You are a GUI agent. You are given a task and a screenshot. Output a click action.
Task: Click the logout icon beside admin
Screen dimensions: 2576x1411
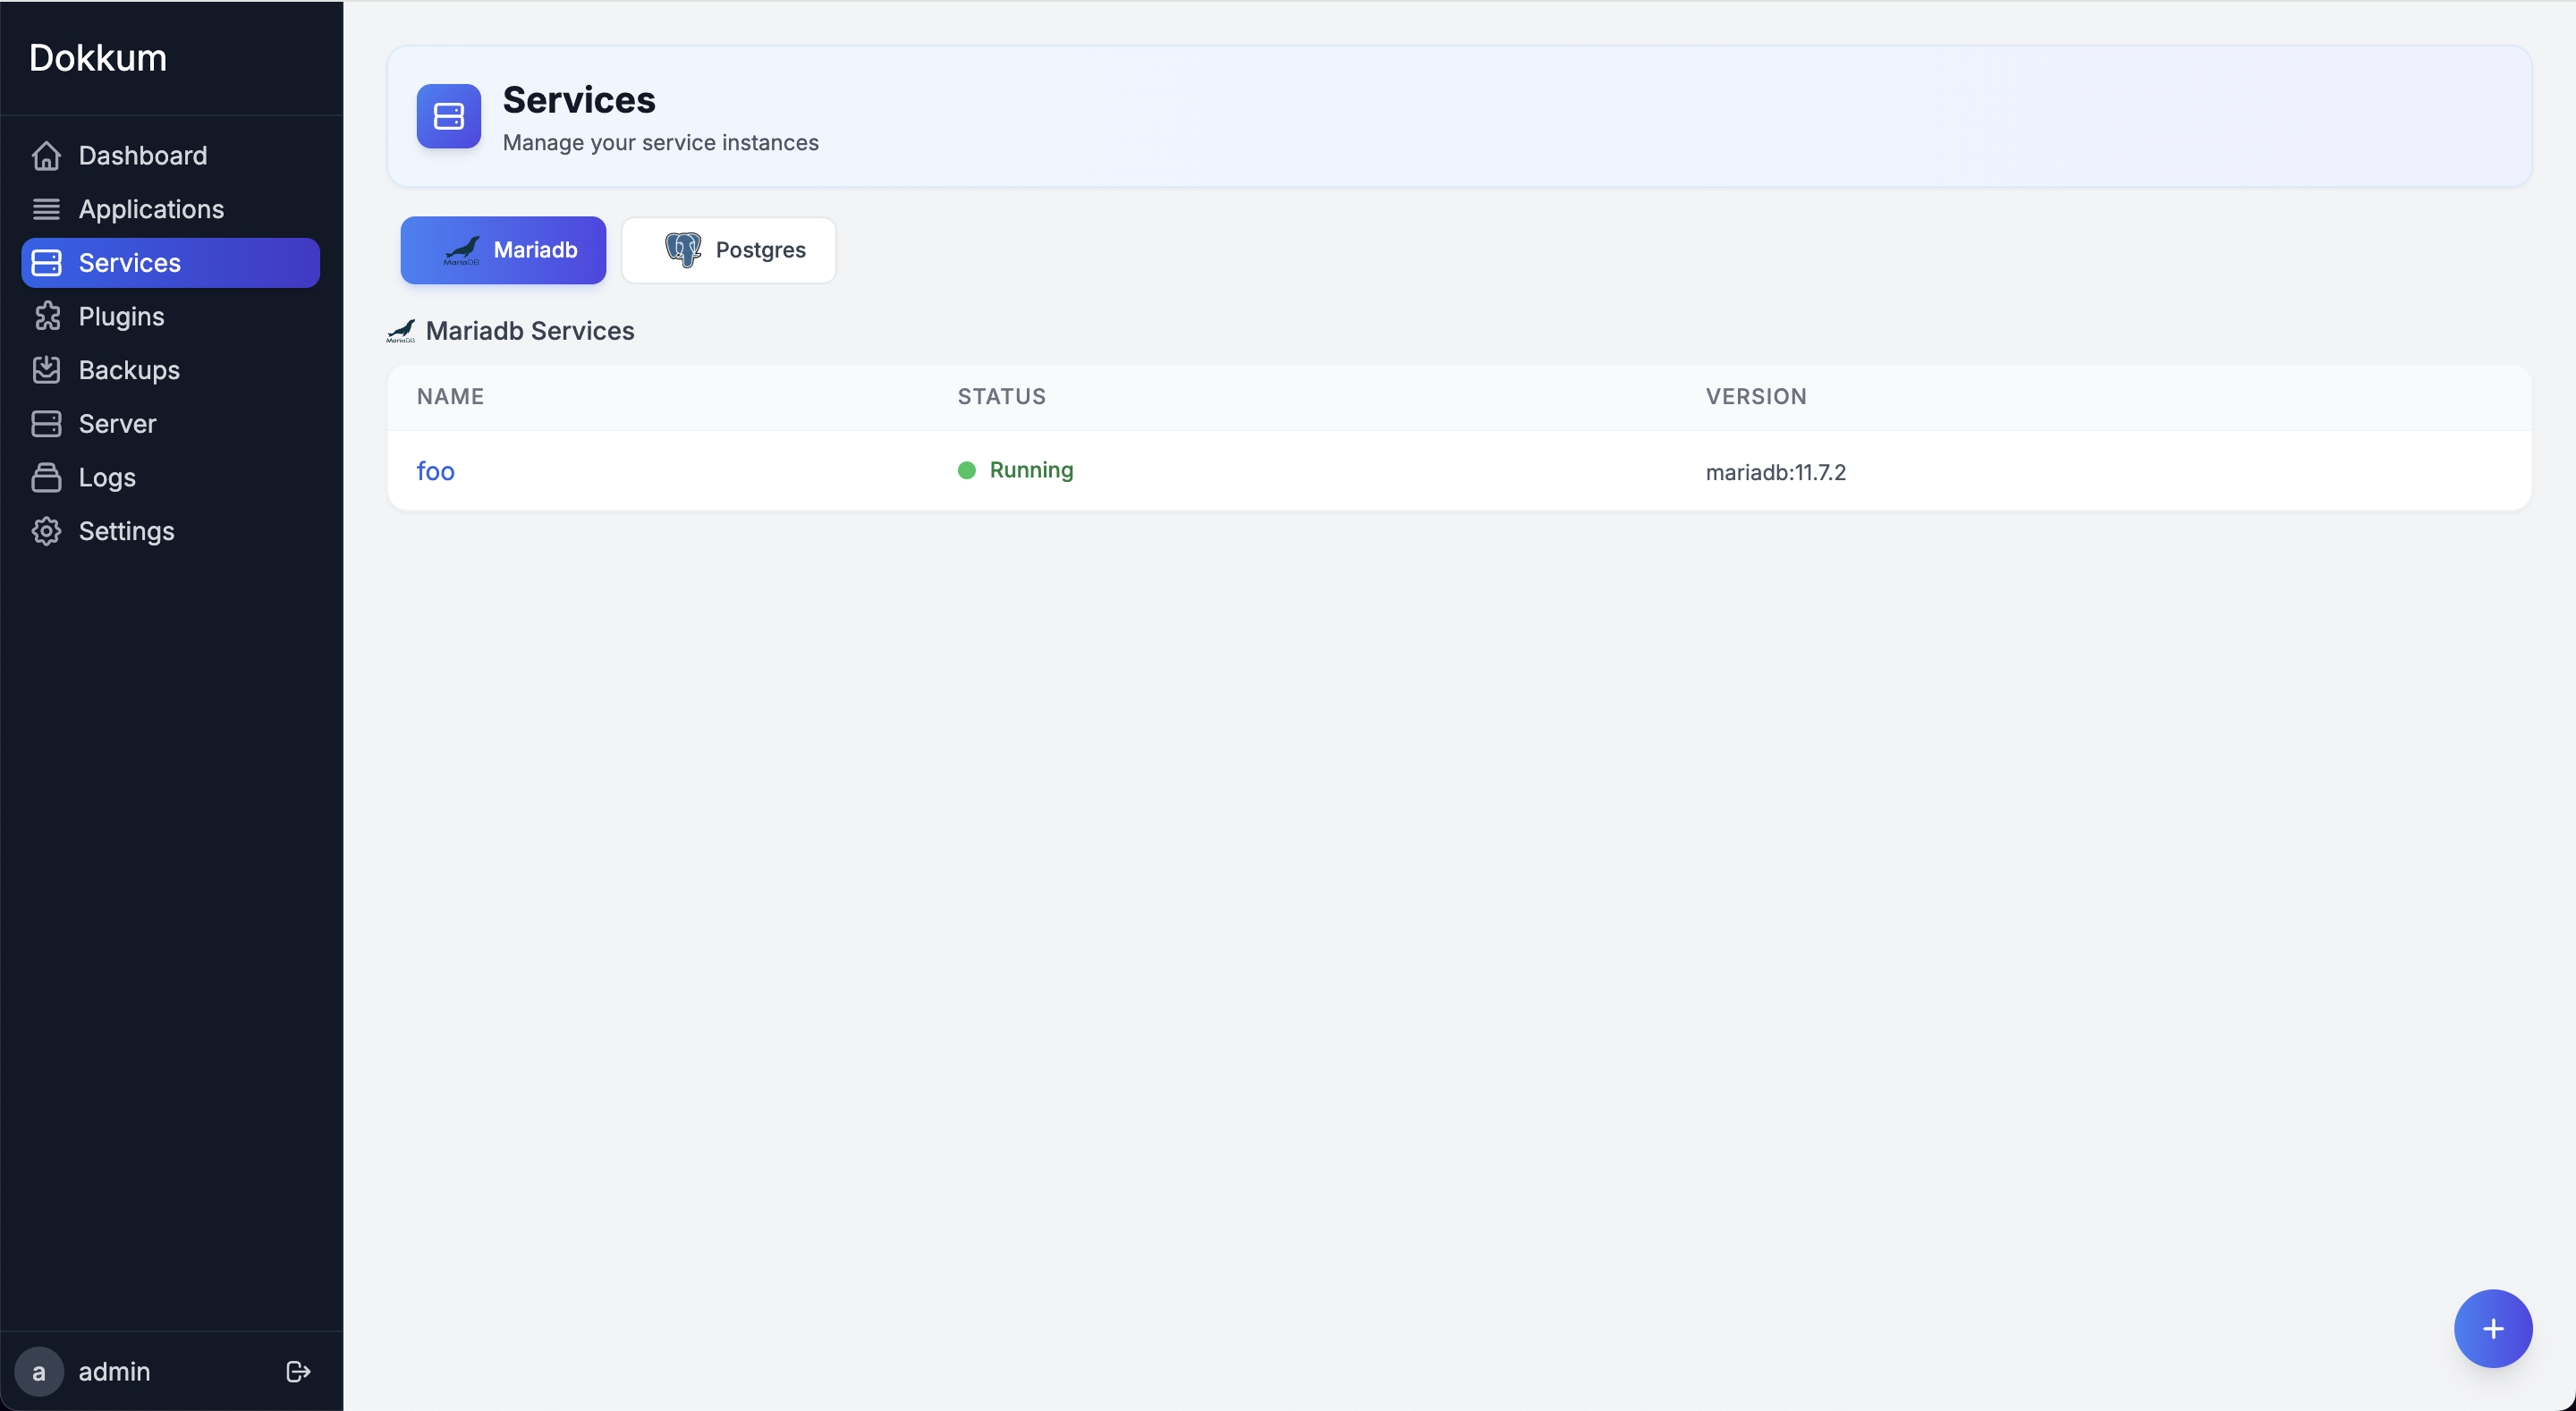click(298, 1371)
